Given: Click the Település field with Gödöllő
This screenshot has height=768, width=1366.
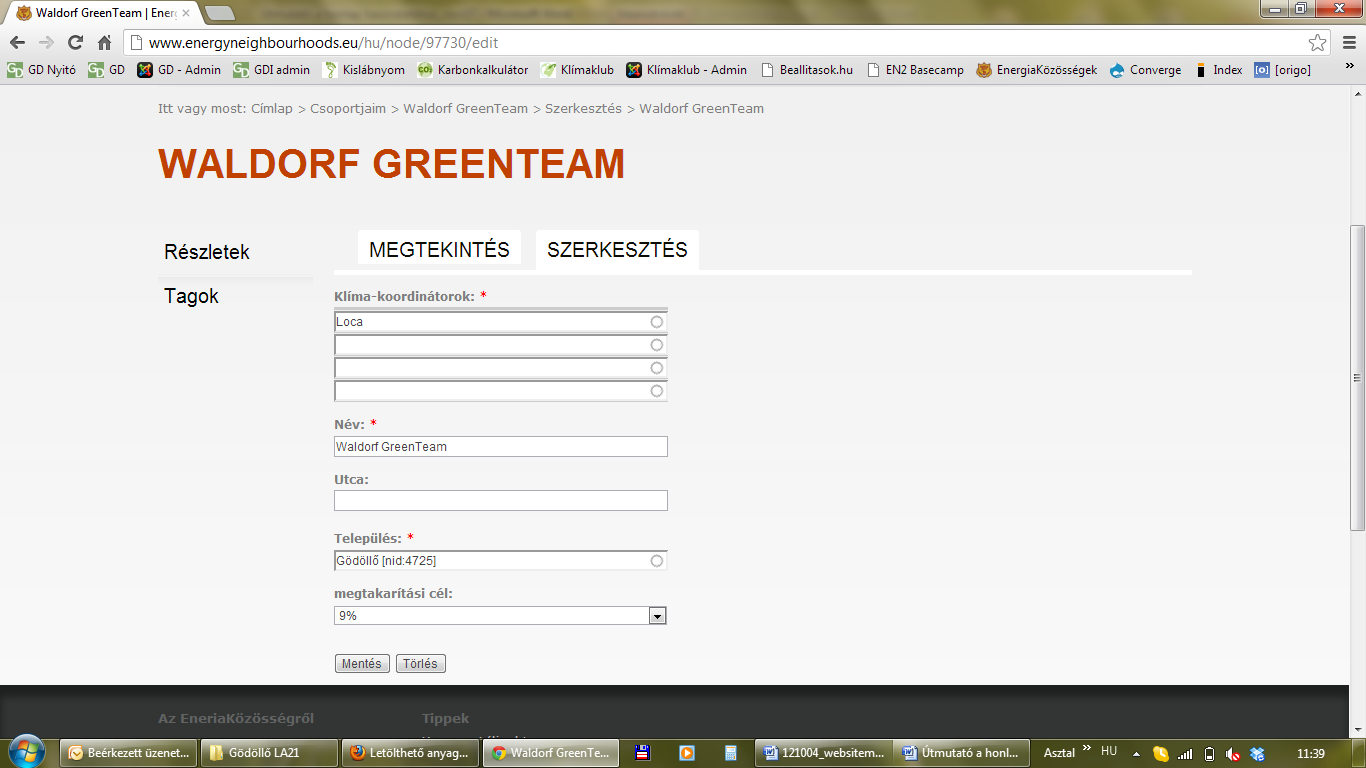Looking at the screenshot, I should point(500,561).
